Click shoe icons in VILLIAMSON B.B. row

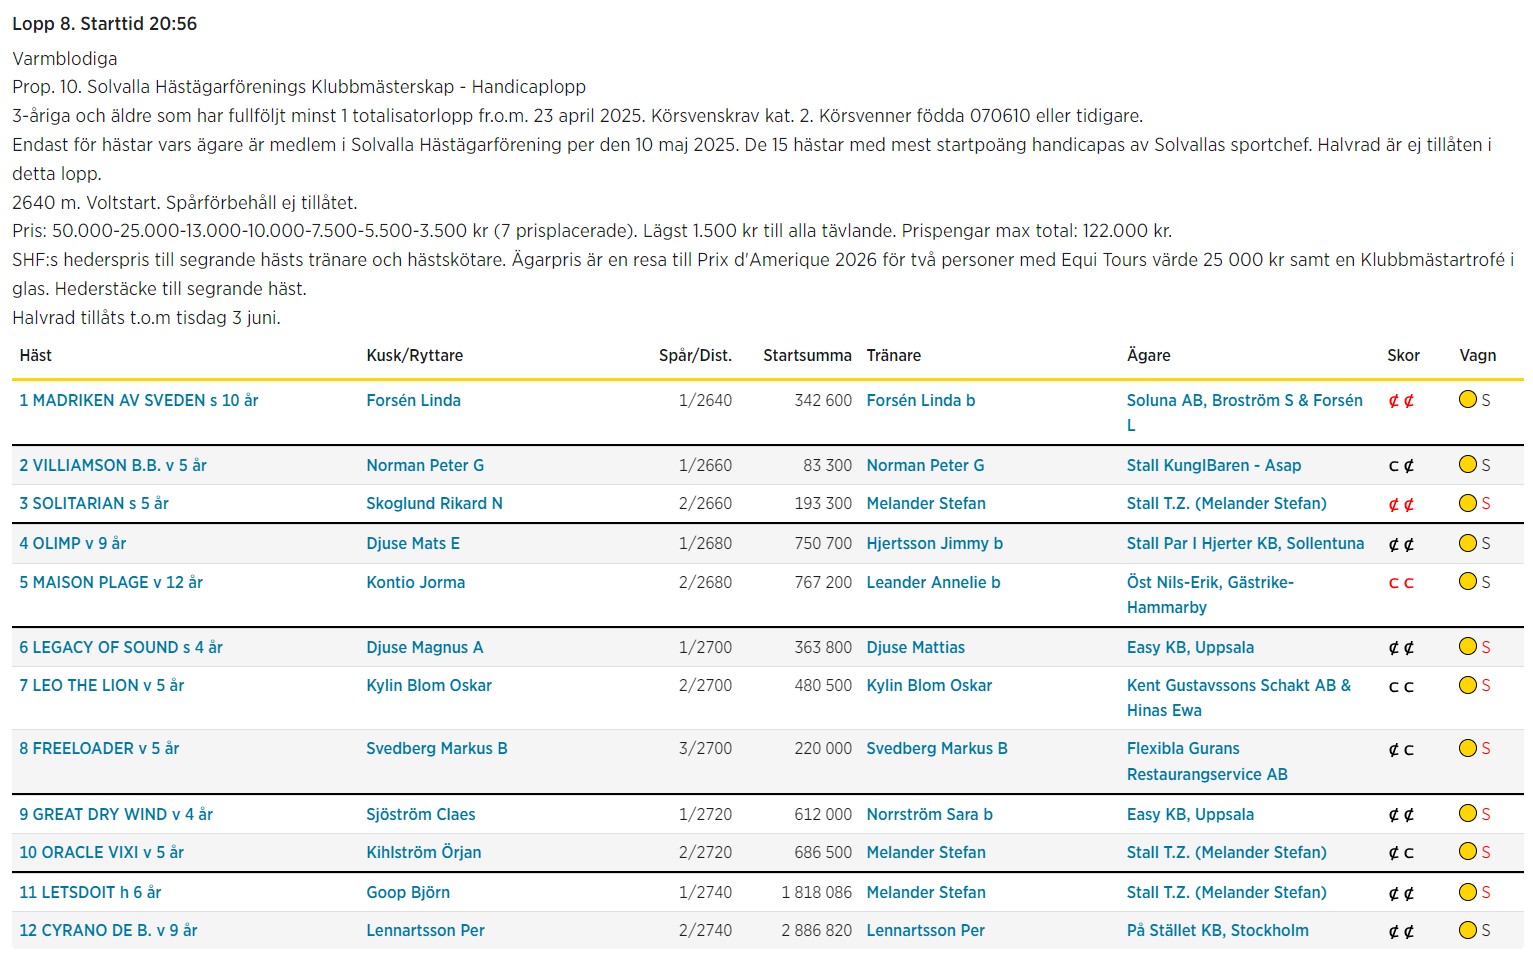[x=1401, y=466]
